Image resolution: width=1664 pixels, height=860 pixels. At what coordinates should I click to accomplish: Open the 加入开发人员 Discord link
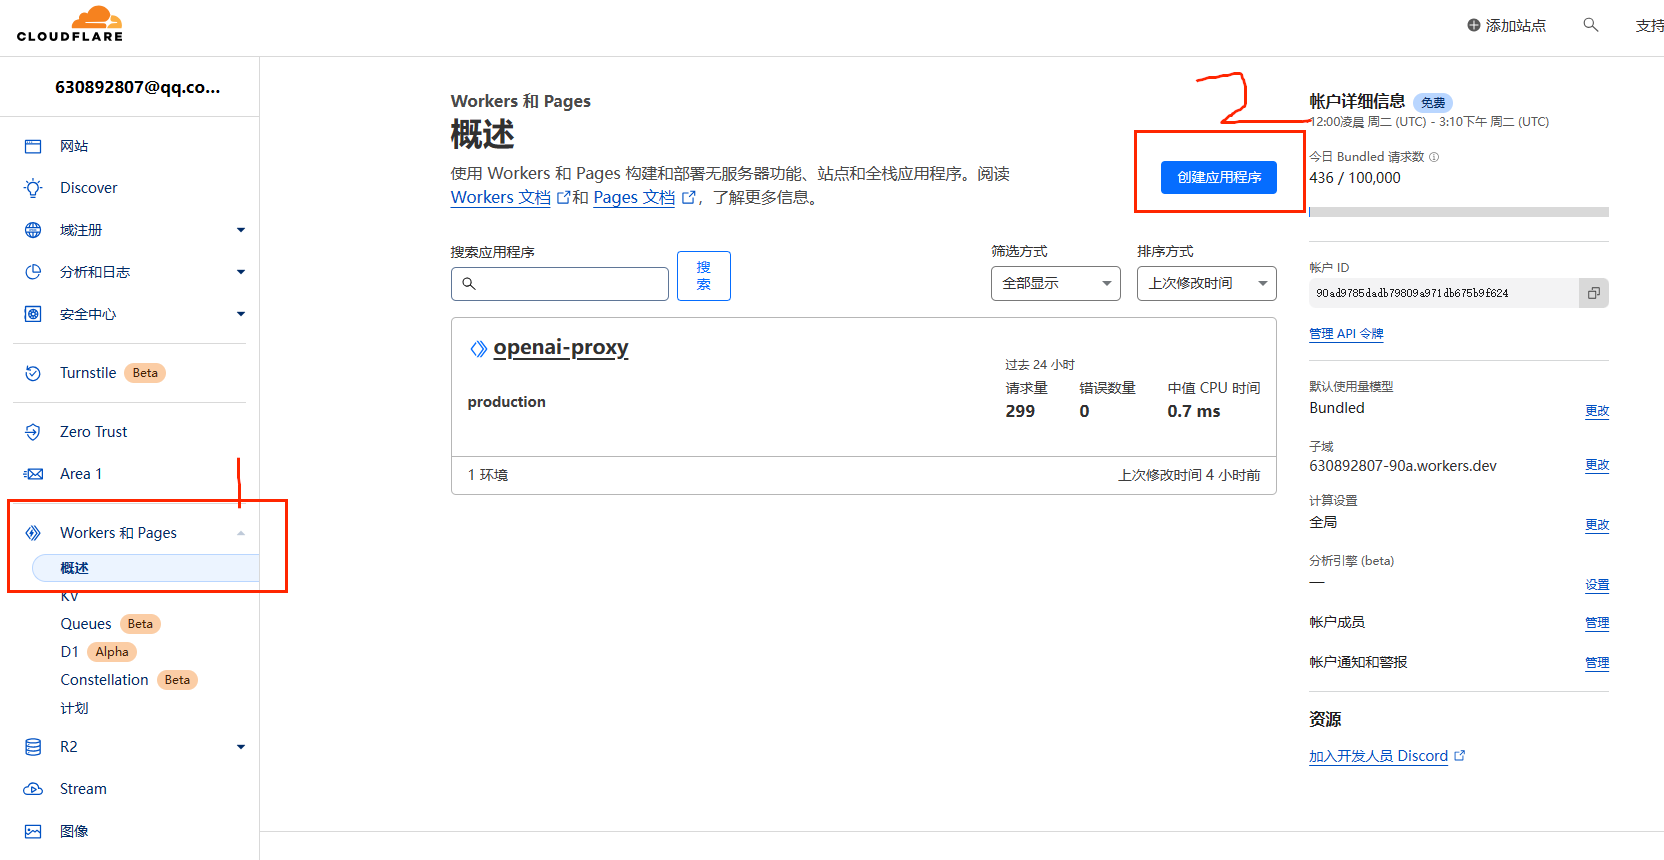[x=1378, y=756]
